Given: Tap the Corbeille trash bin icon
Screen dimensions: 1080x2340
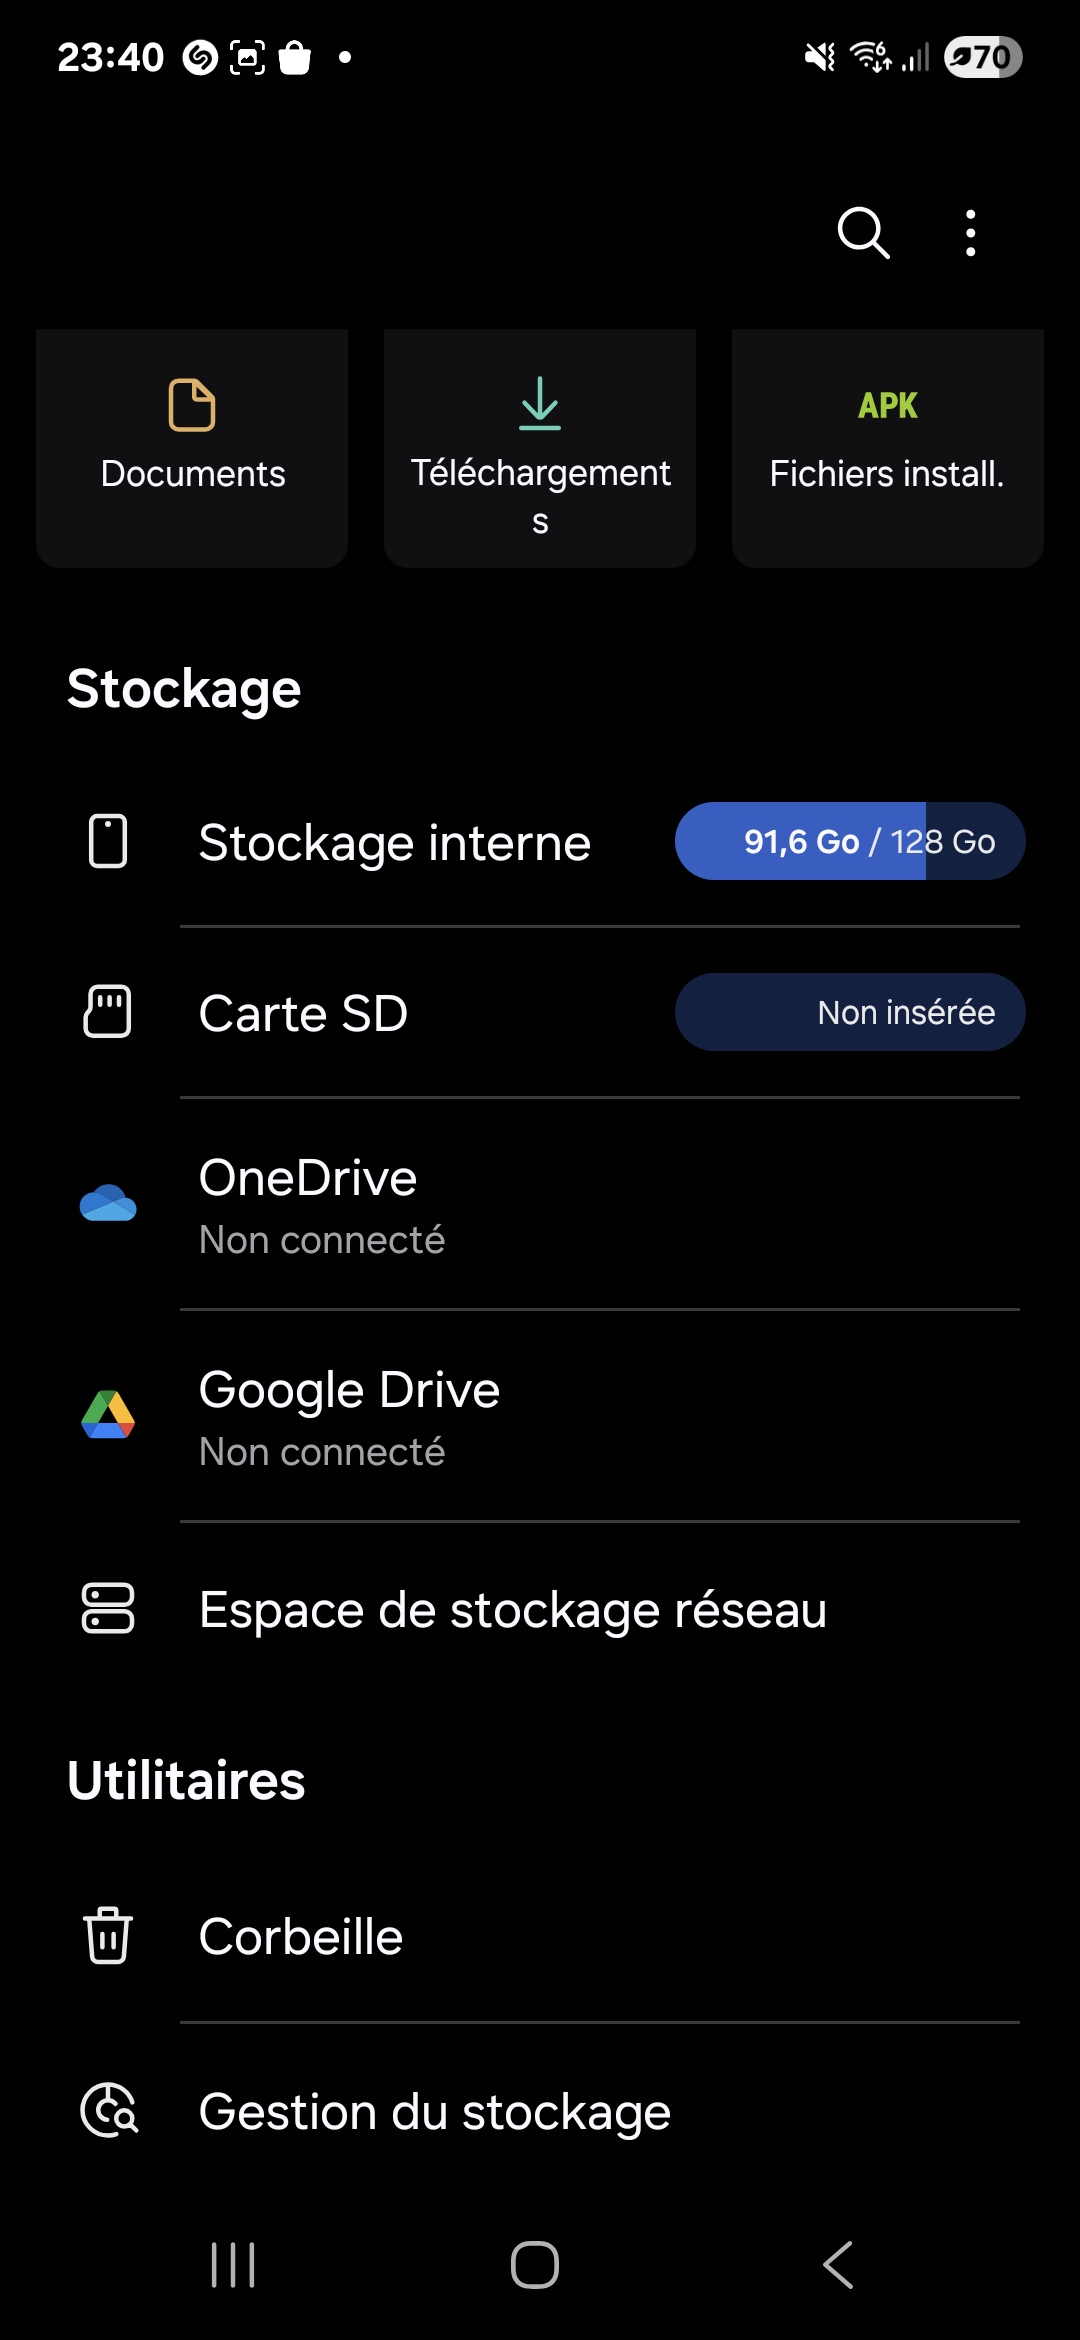Looking at the screenshot, I should [108, 1935].
